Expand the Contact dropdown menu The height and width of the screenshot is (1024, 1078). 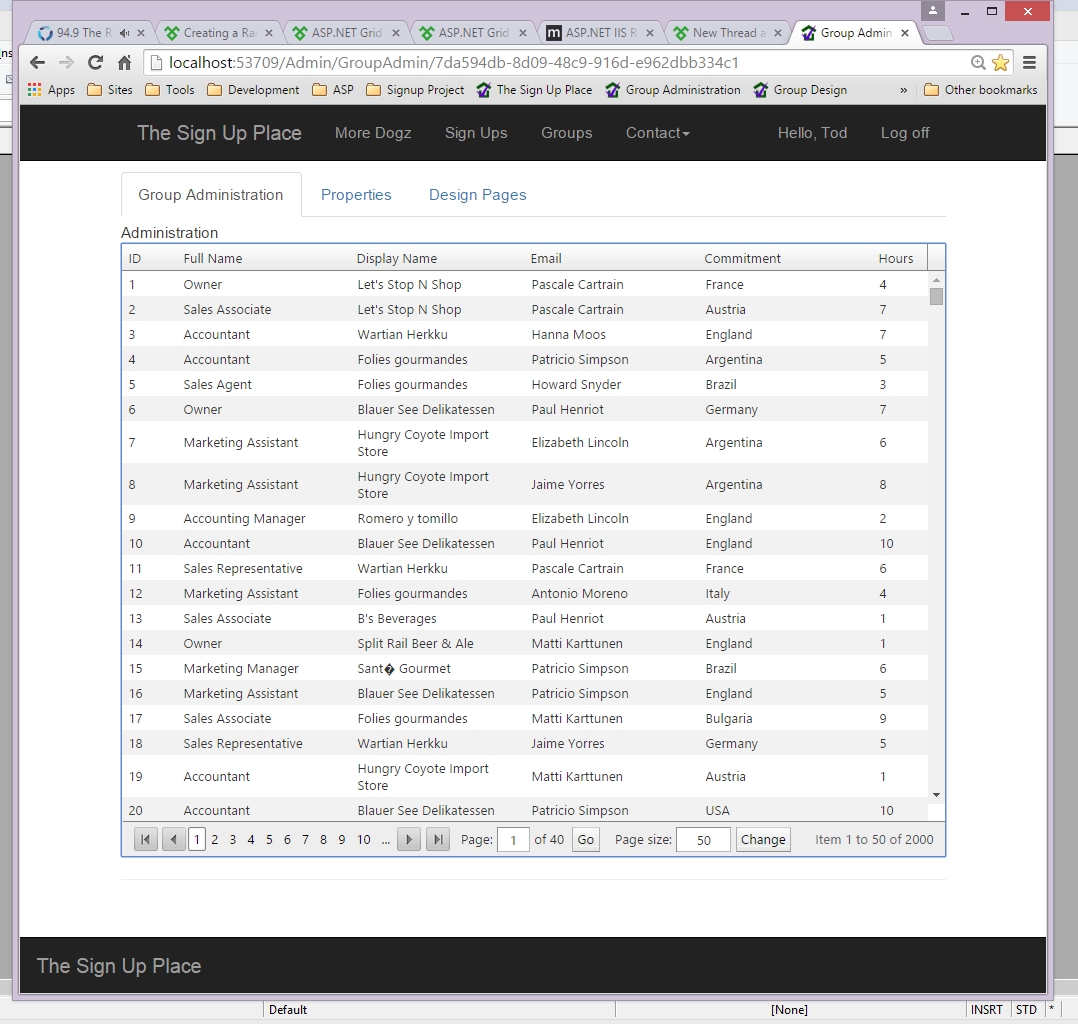657,133
